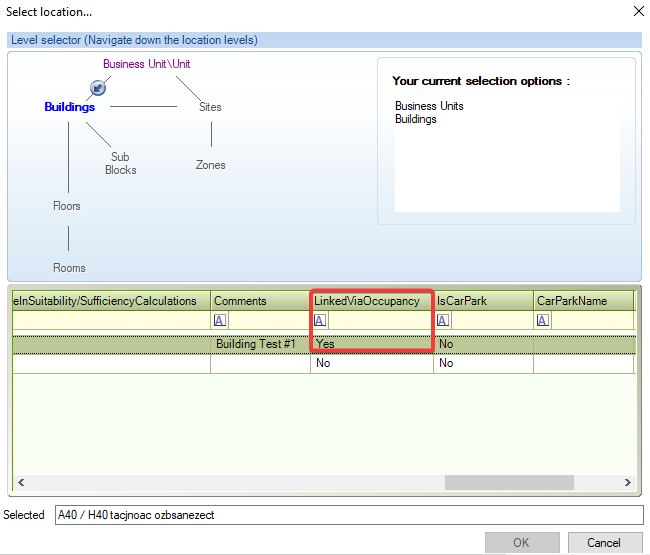The height and width of the screenshot is (555, 650).
Task: Confirm selection with the OK button
Action: point(522,543)
